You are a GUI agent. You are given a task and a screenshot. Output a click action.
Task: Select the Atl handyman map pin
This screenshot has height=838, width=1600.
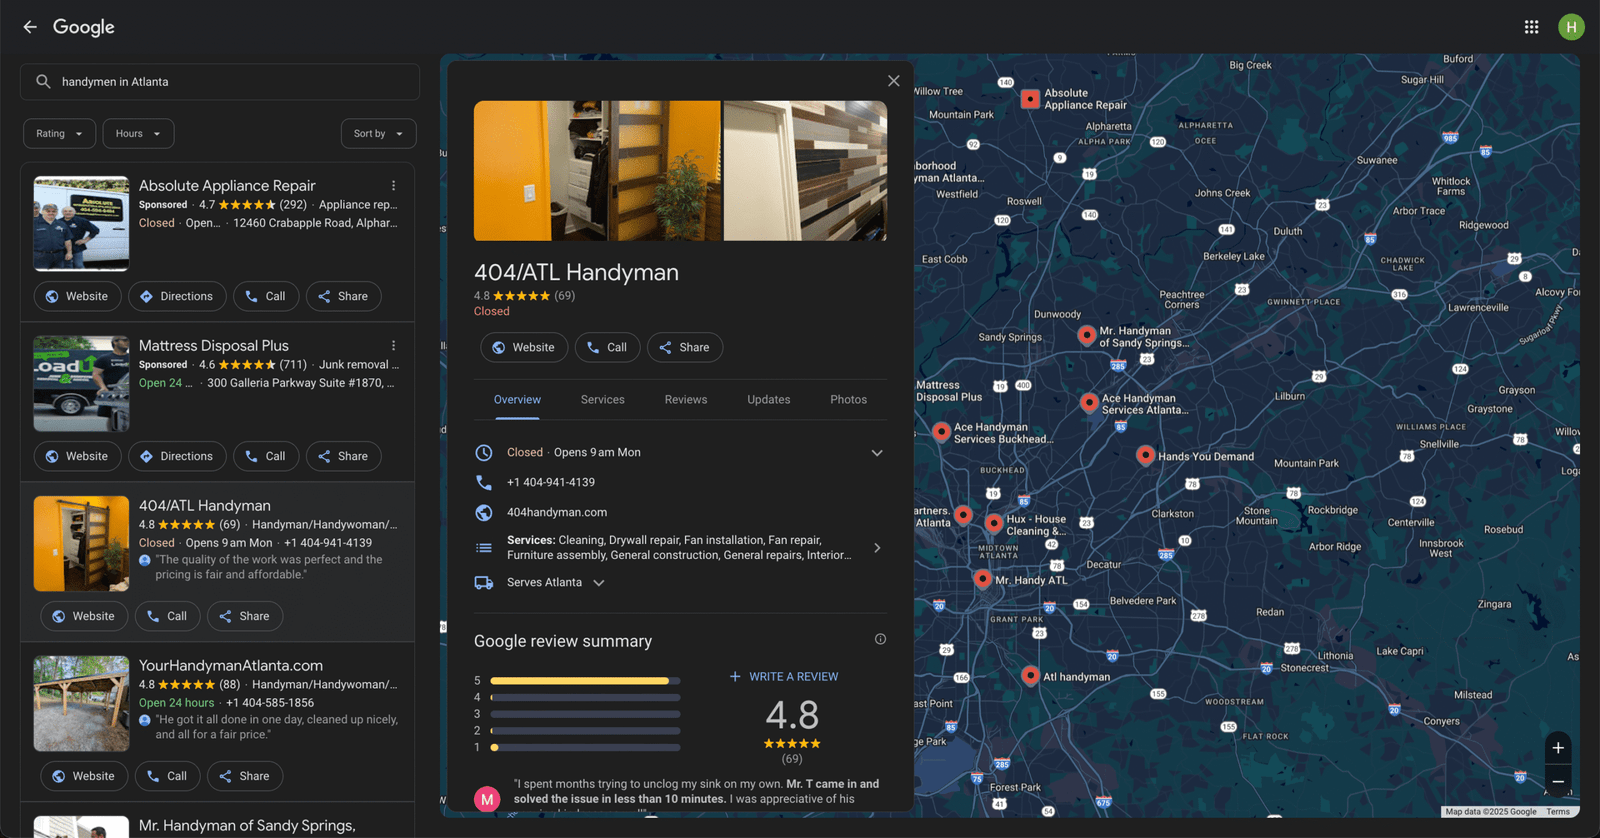pyautogui.click(x=1031, y=675)
